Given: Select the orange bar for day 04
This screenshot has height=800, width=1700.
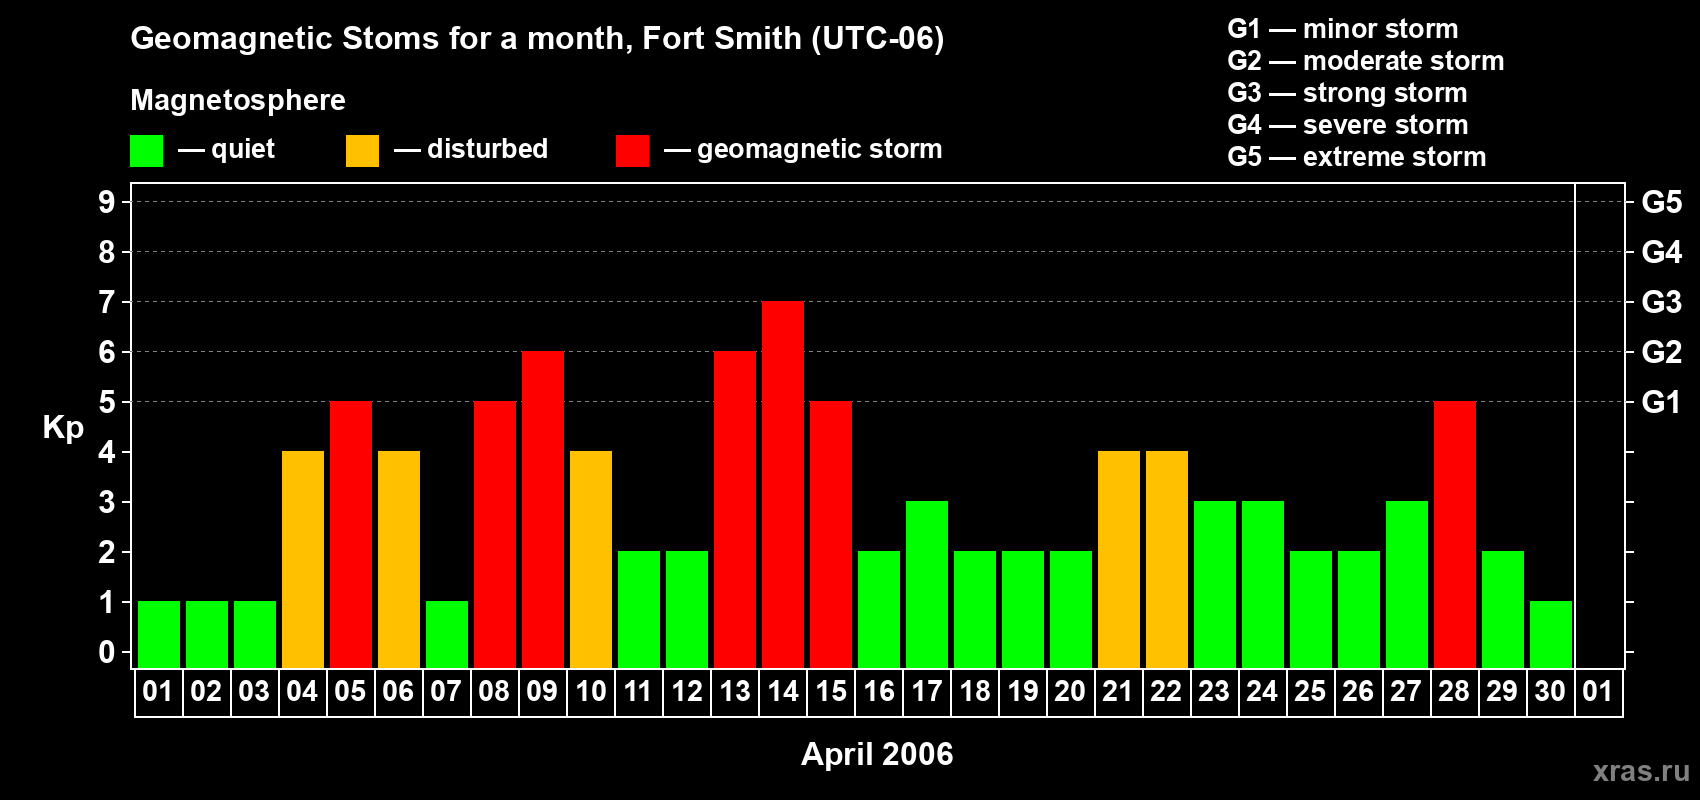Looking at the screenshot, I should 303,560.
